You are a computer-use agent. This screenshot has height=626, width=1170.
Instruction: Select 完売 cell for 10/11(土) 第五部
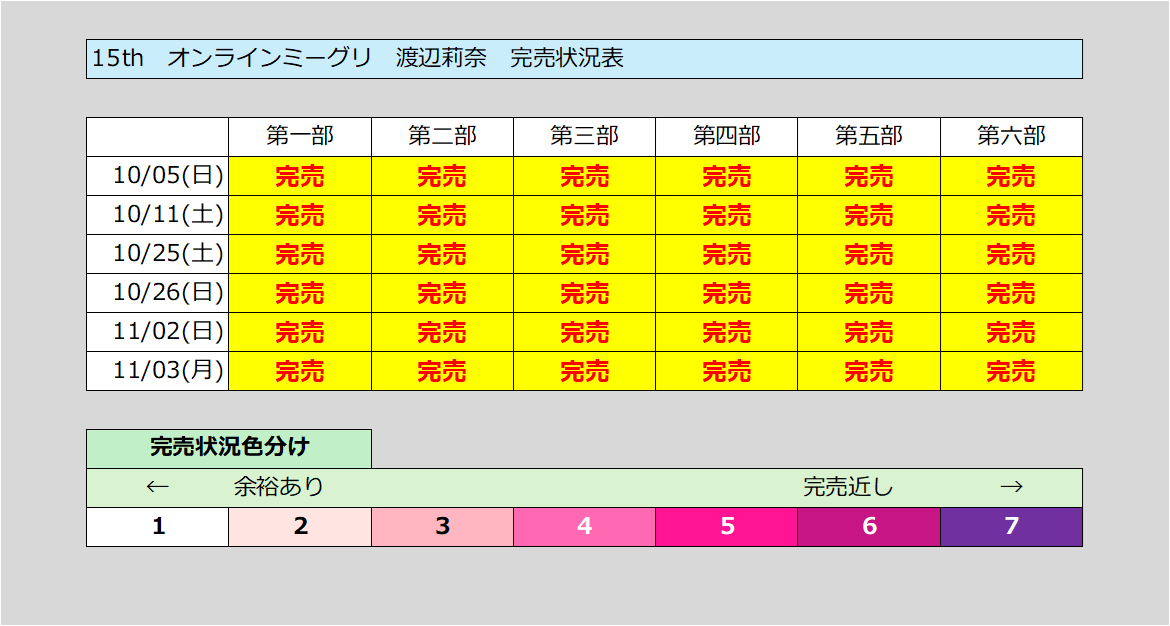pos(869,215)
